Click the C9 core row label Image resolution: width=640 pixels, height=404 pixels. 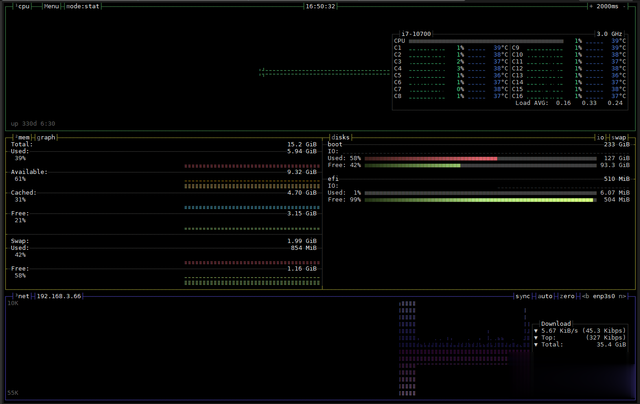click(515, 48)
